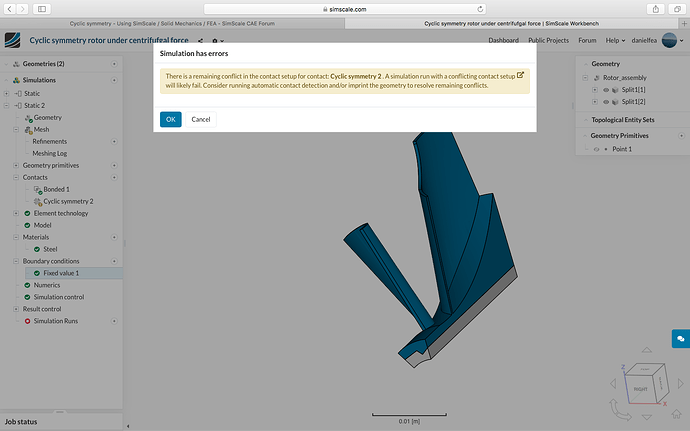The height and width of the screenshot is (431, 690).
Task: Open the Help dropdown menu
Action: click(x=615, y=41)
